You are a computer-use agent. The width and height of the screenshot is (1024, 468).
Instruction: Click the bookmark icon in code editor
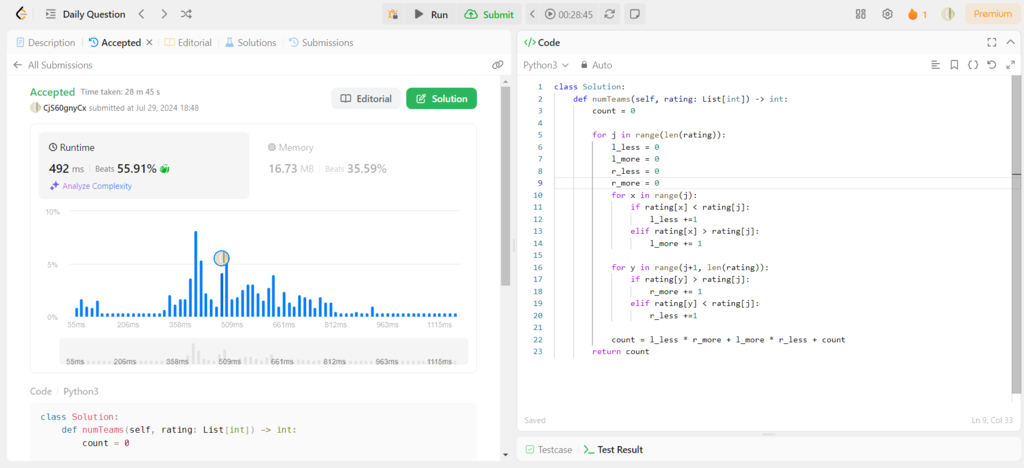[954, 65]
